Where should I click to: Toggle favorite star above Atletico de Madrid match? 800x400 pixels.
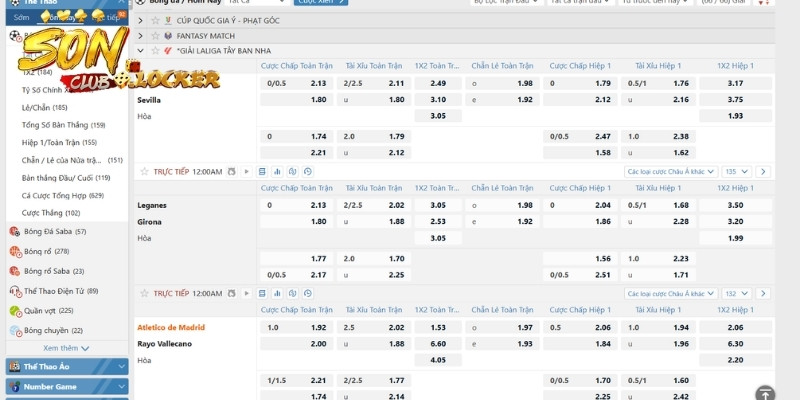[x=144, y=294]
